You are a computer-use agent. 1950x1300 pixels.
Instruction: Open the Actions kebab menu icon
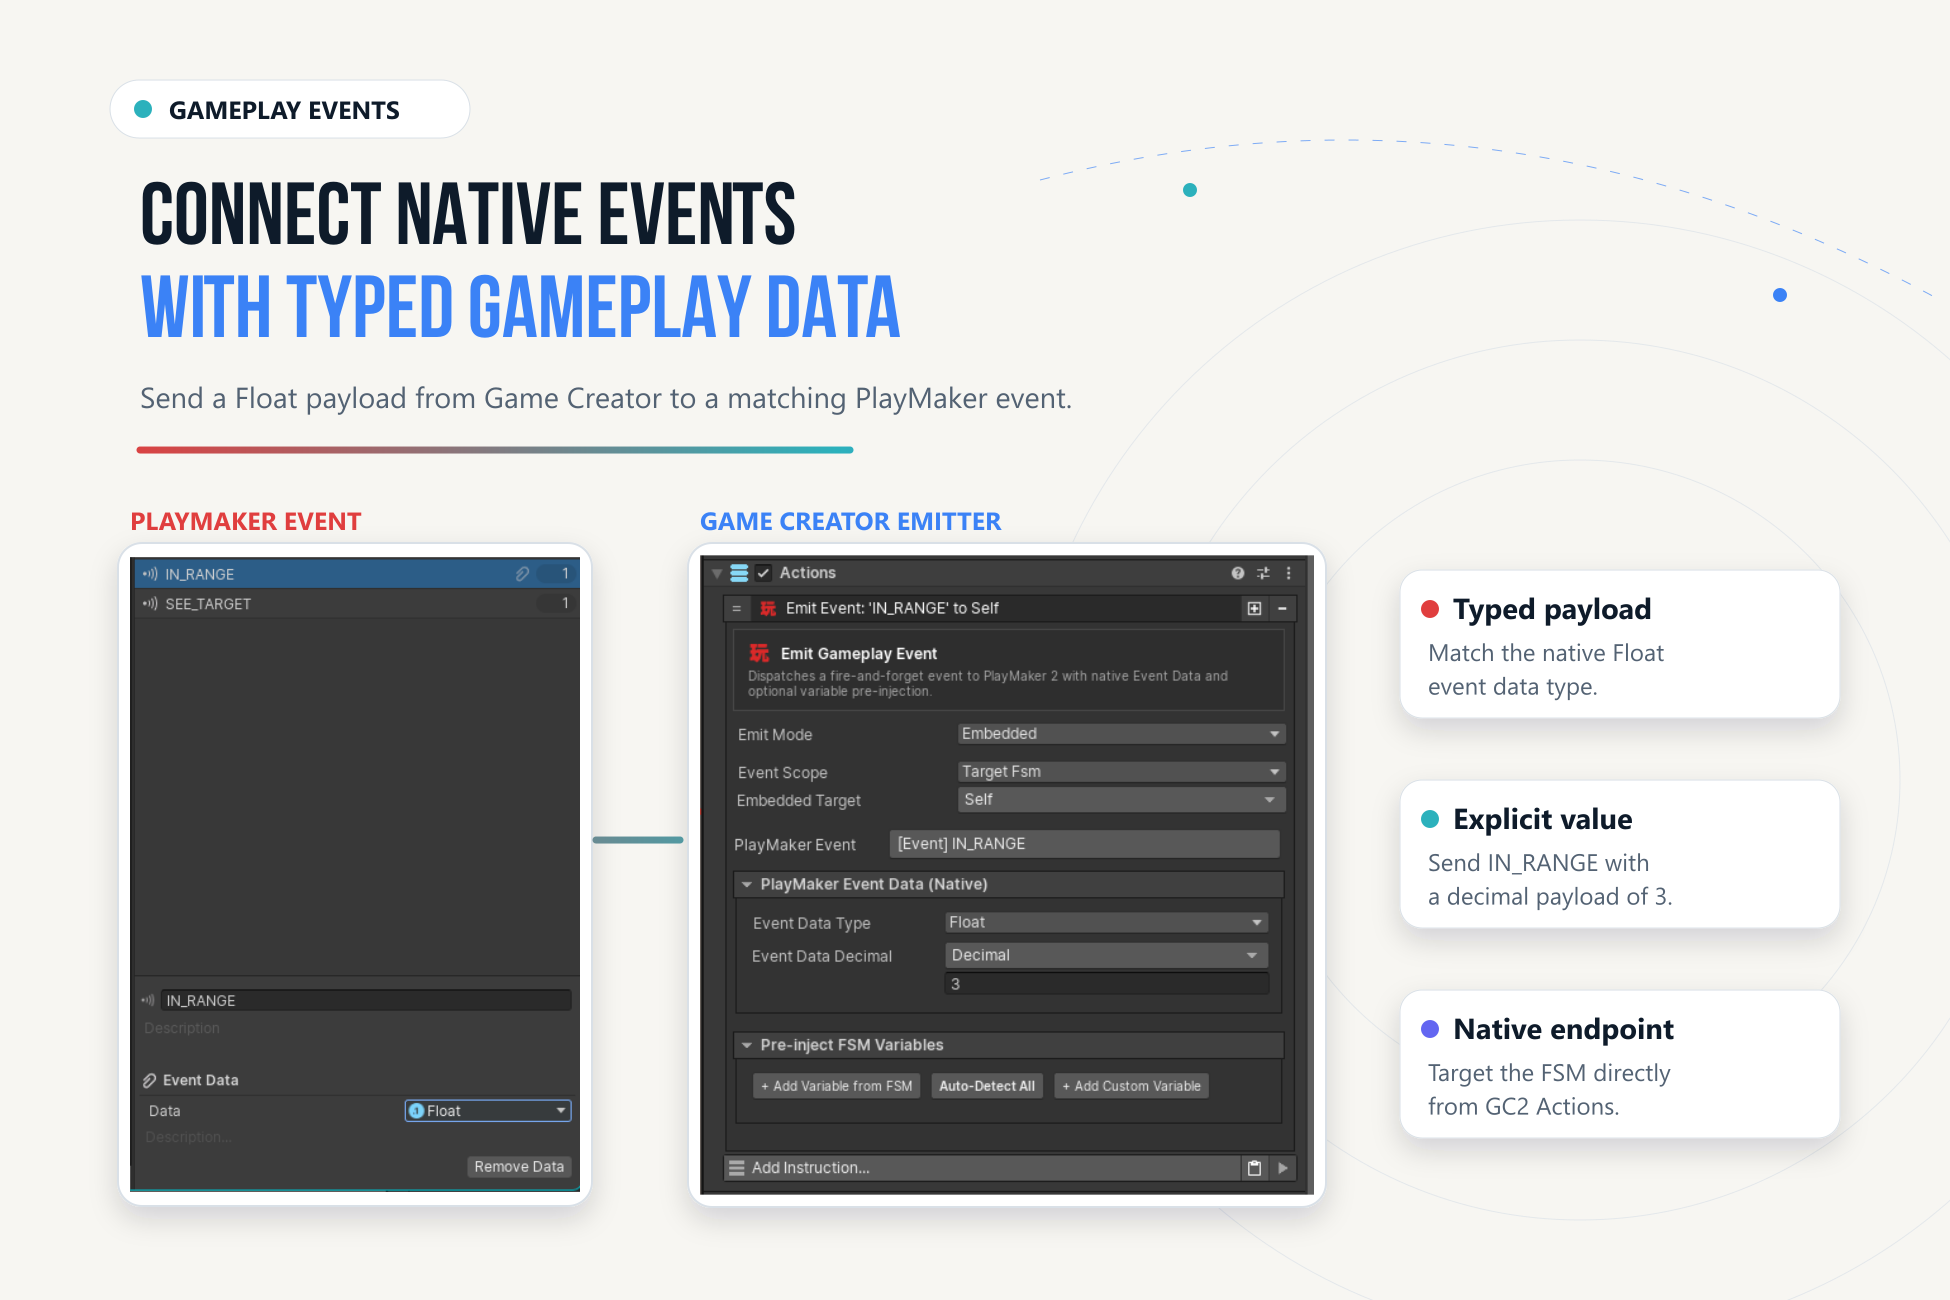[x=1288, y=573]
